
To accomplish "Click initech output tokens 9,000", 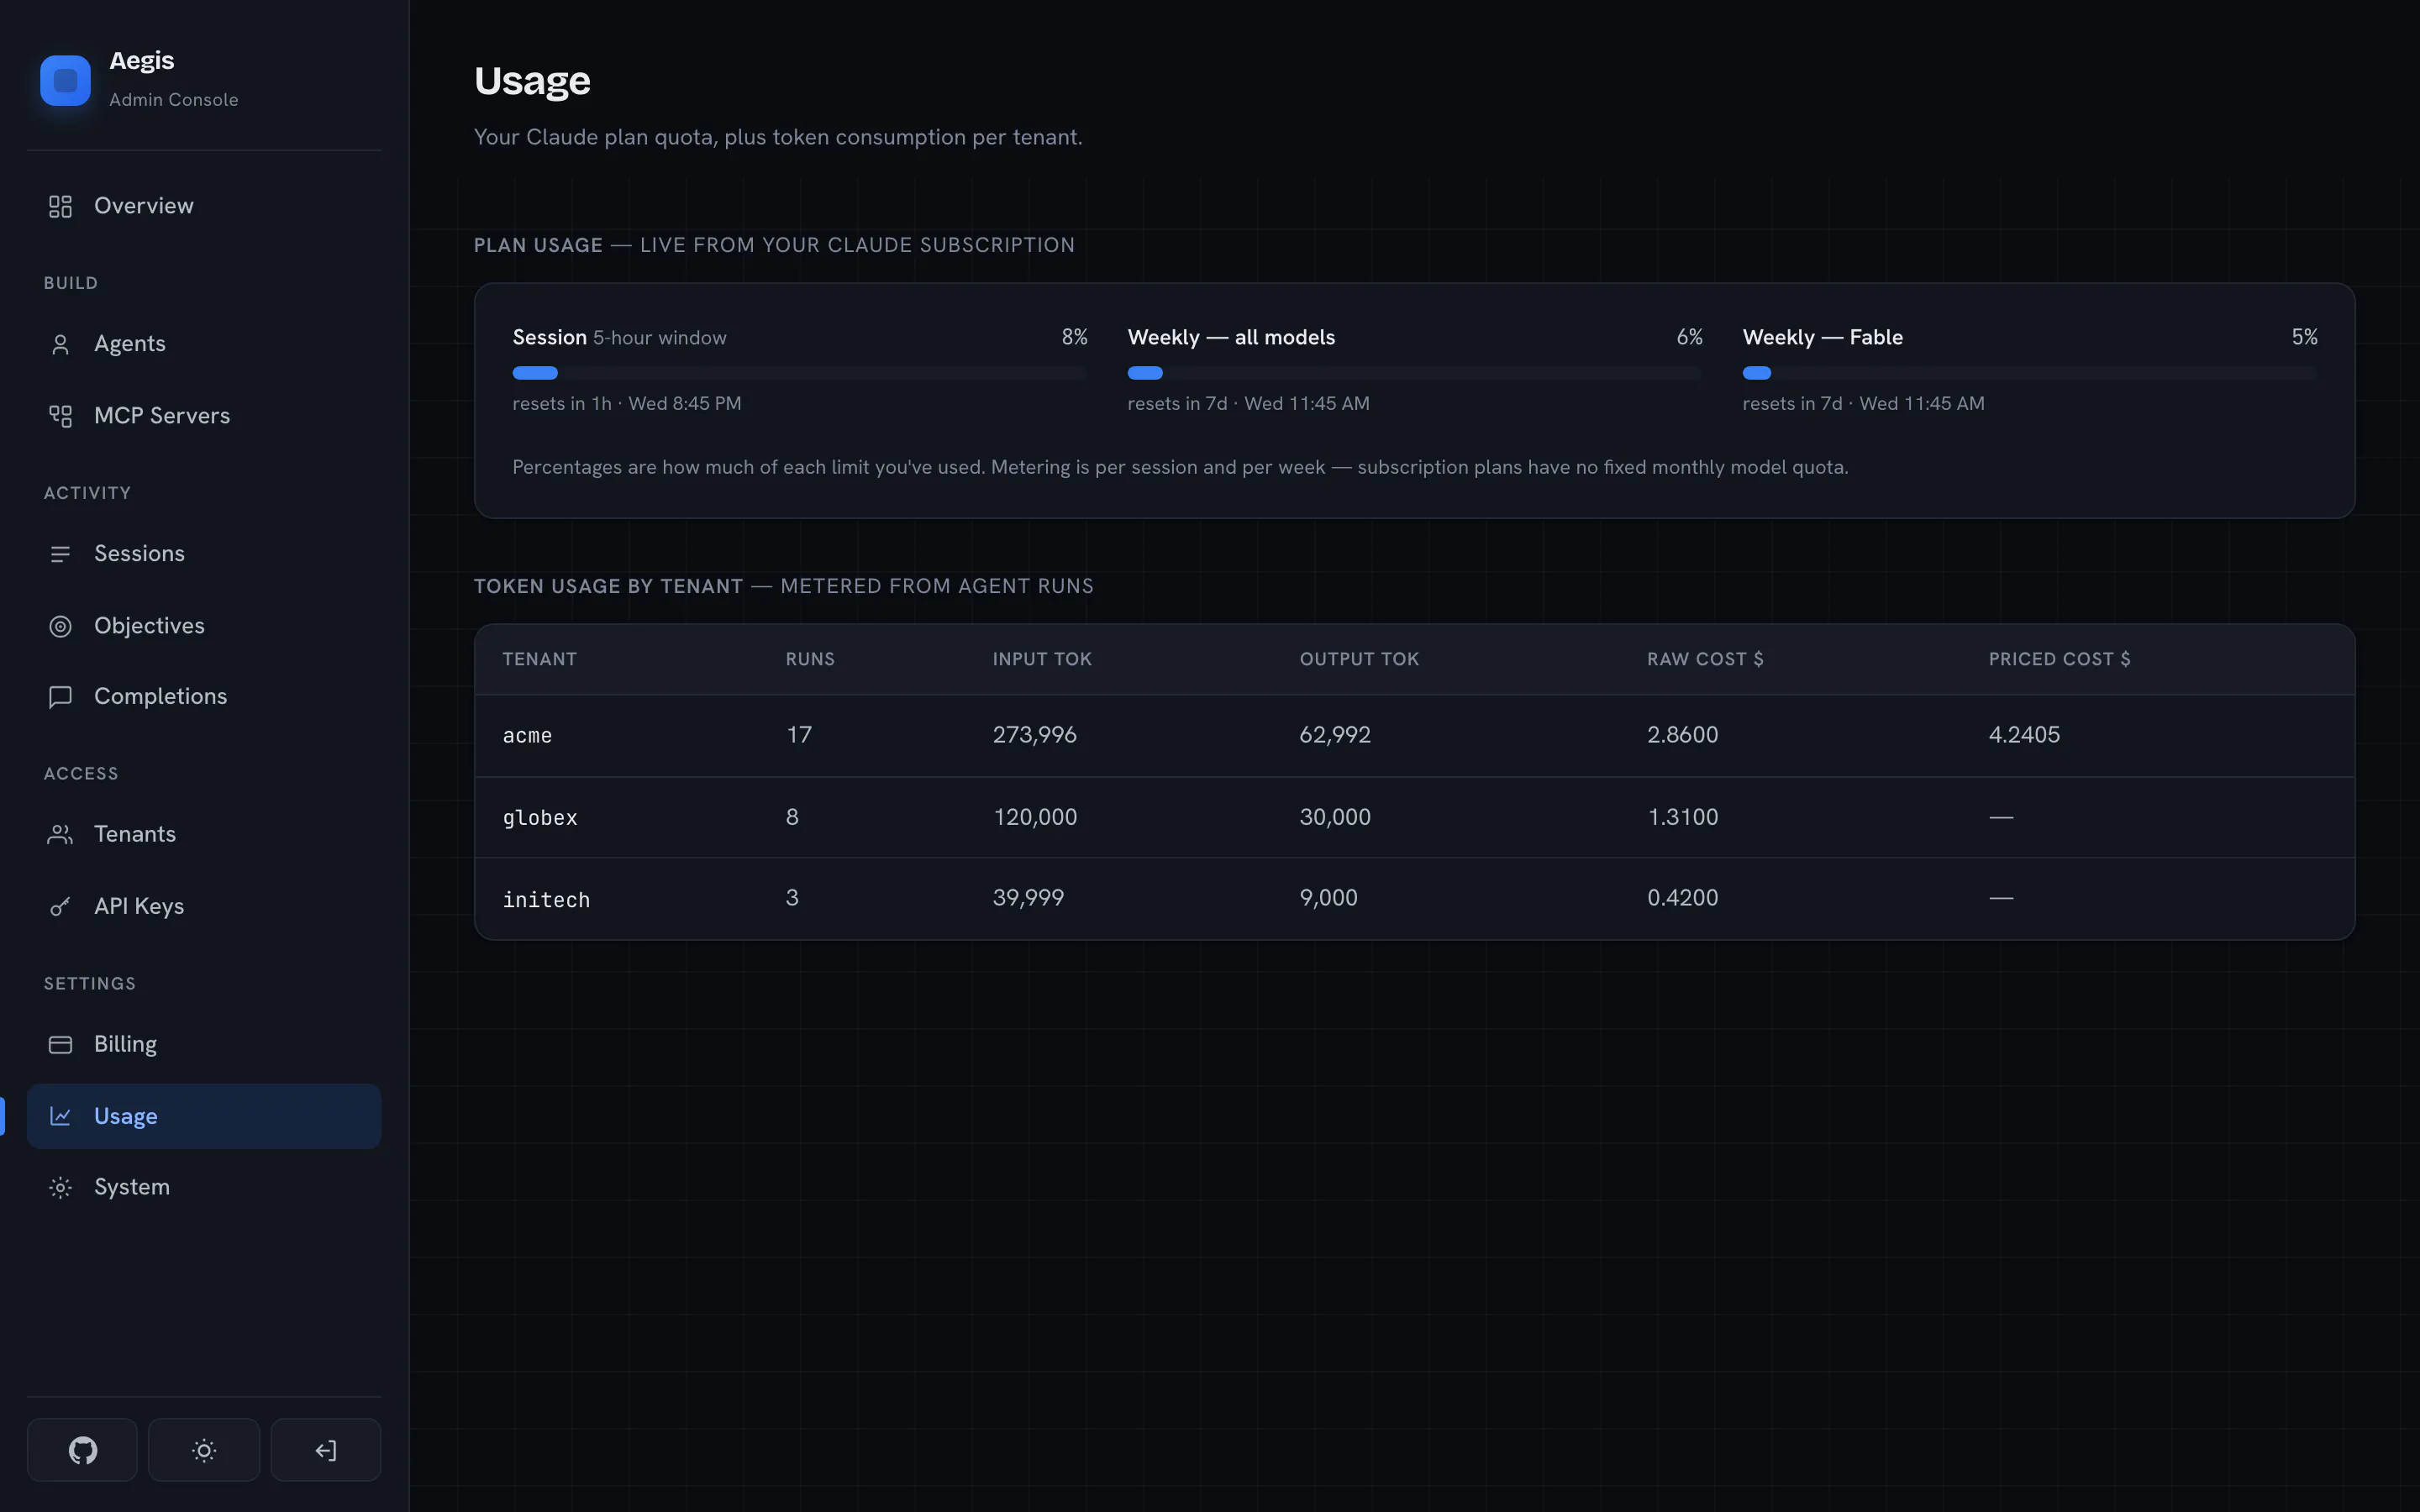I will click(1328, 898).
